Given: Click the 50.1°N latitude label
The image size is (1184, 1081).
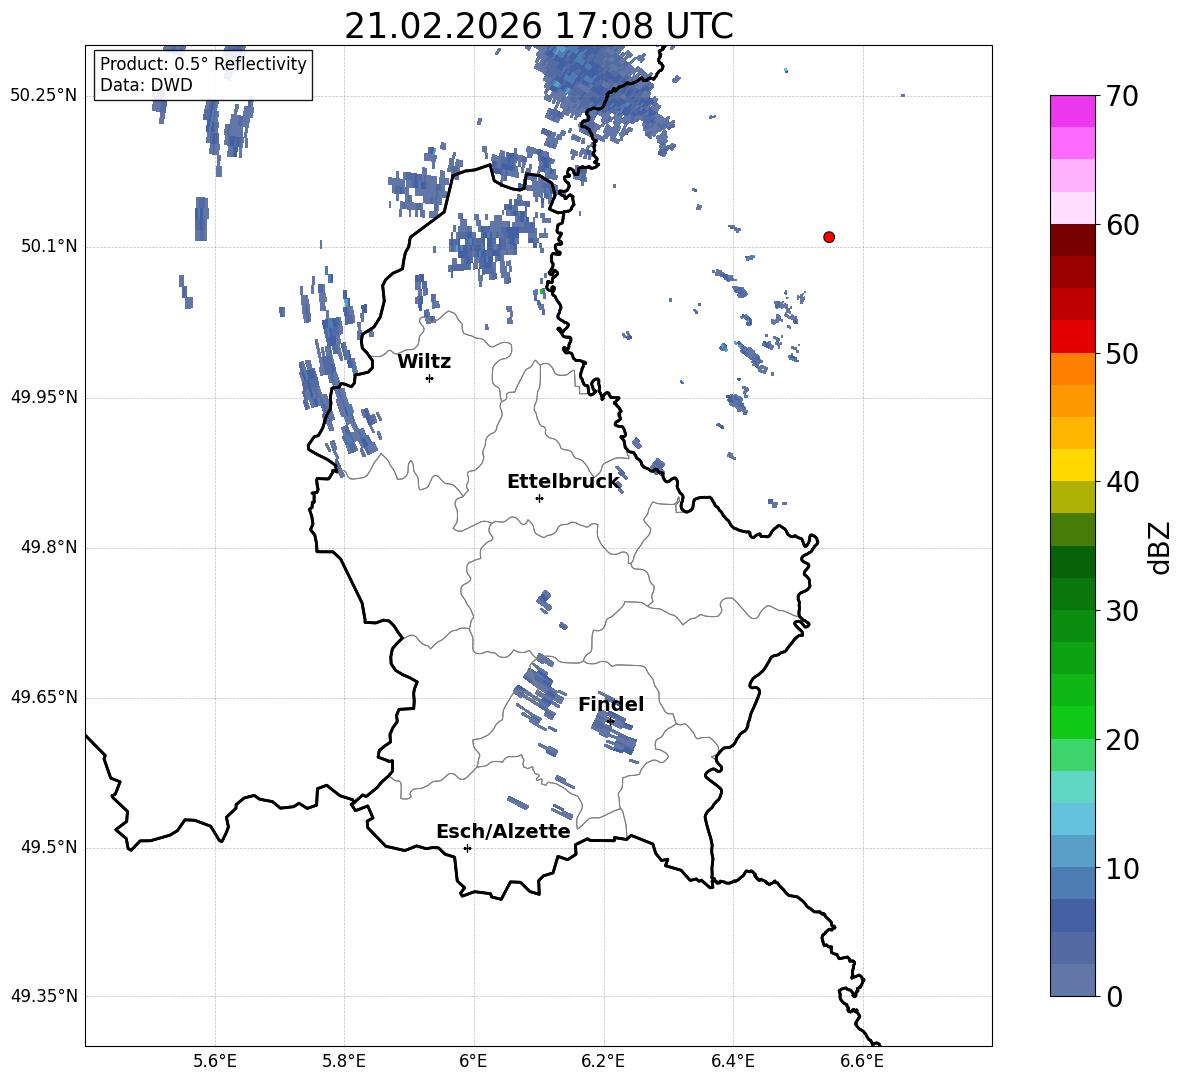Looking at the screenshot, I should click(x=49, y=246).
